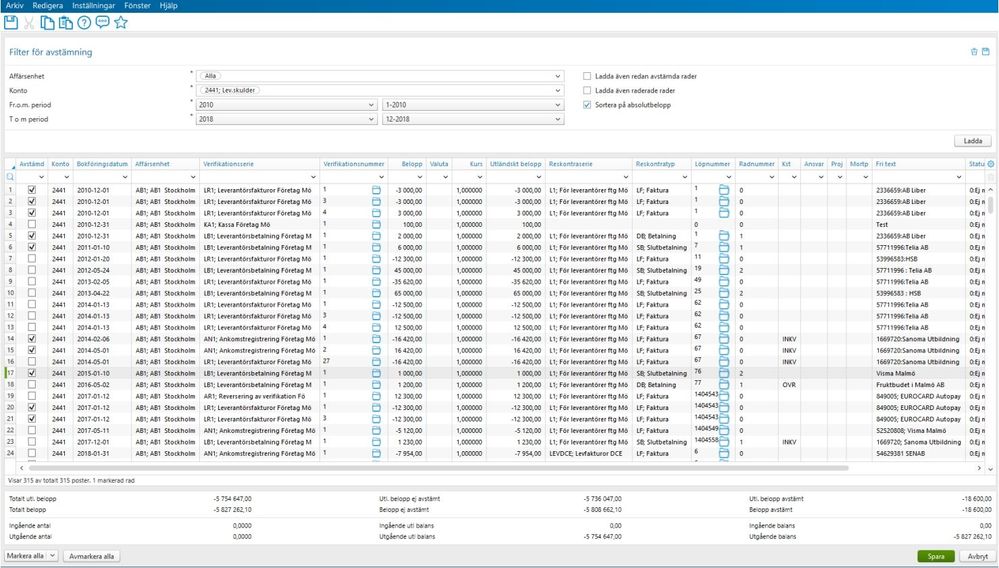
Task: Click the Avmarkera alla button
Action: pyautogui.click(x=91, y=556)
